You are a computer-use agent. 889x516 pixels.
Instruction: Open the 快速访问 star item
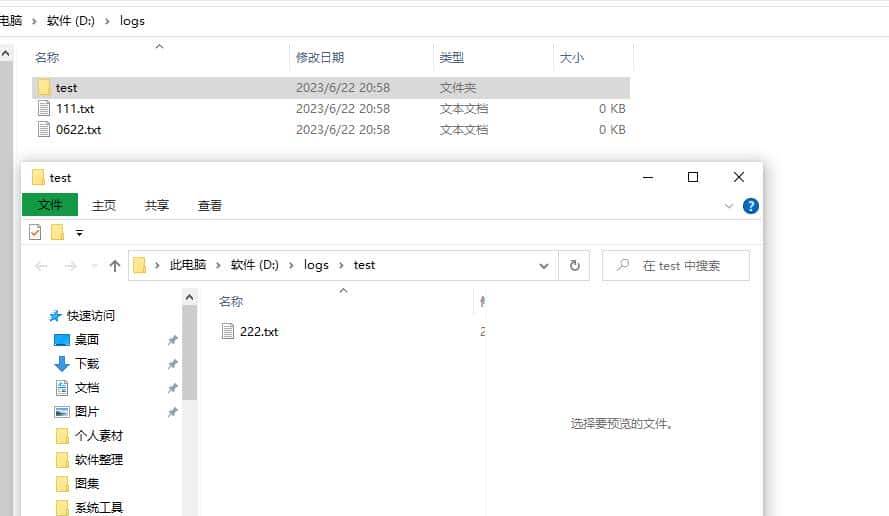pos(82,316)
